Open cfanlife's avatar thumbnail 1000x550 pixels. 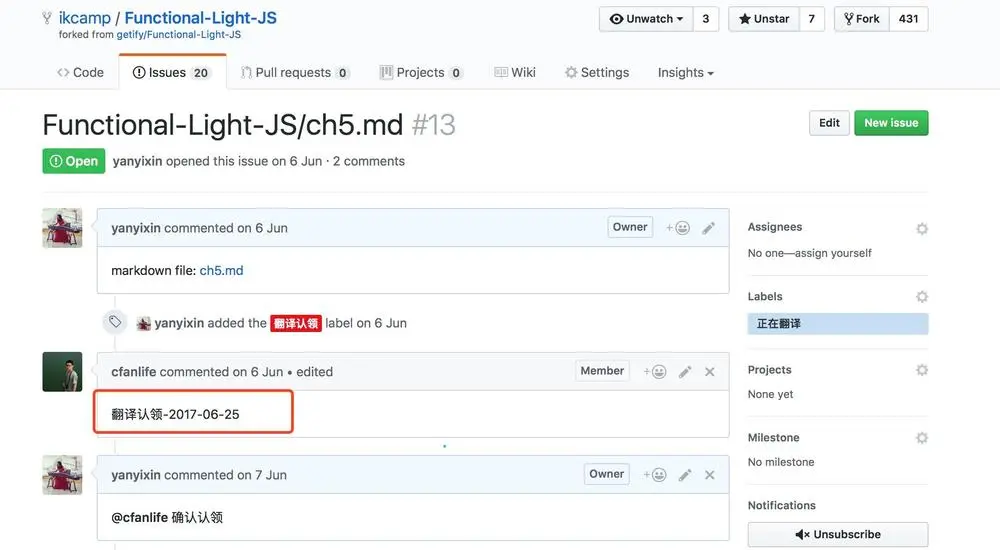(x=62, y=371)
